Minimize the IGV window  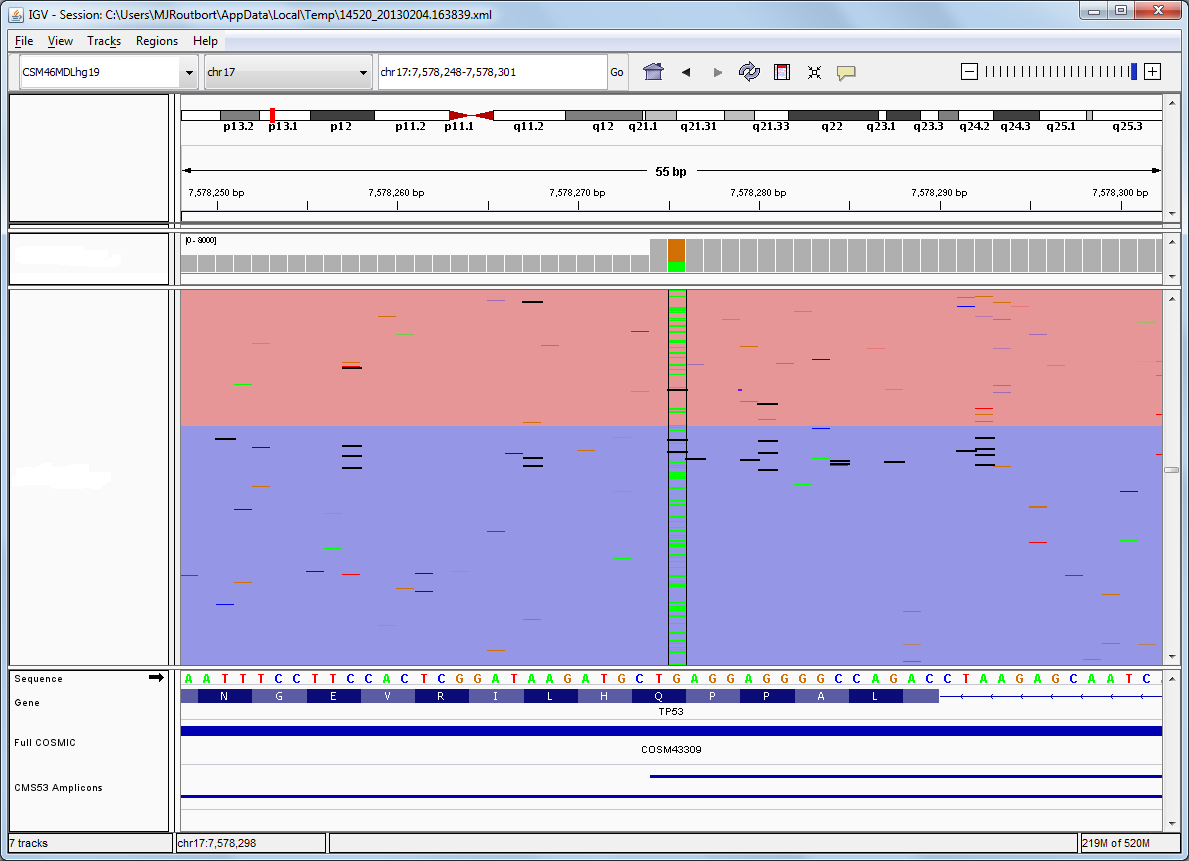point(1093,11)
